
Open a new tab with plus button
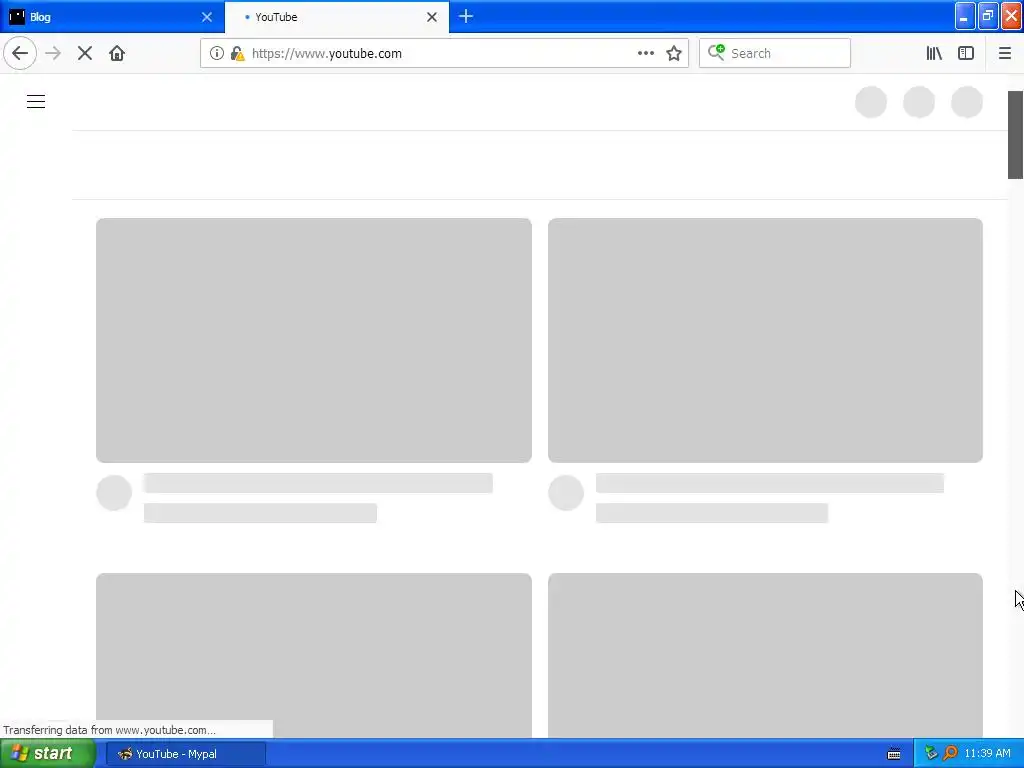[x=466, y=17]
